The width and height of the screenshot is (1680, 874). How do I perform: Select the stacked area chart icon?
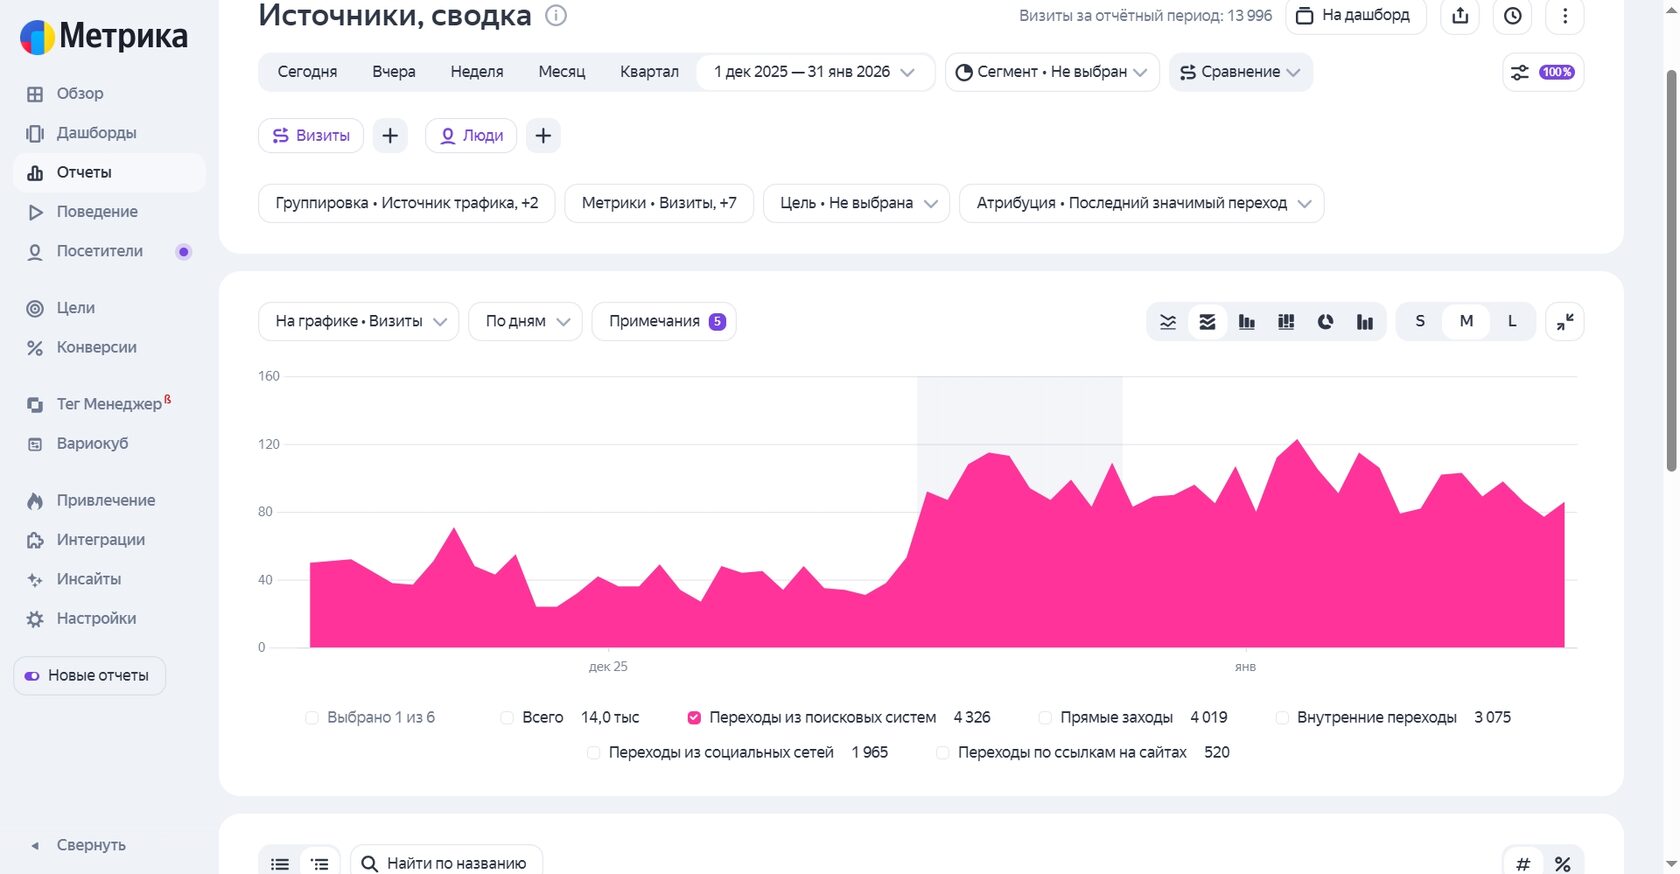1207,322
